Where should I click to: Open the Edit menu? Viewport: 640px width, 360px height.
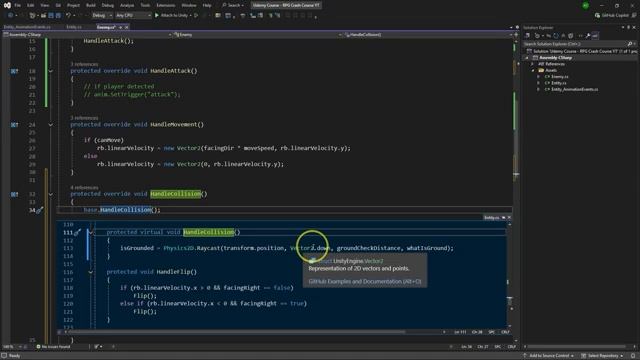pyautogui.click(x=31, y=5)
